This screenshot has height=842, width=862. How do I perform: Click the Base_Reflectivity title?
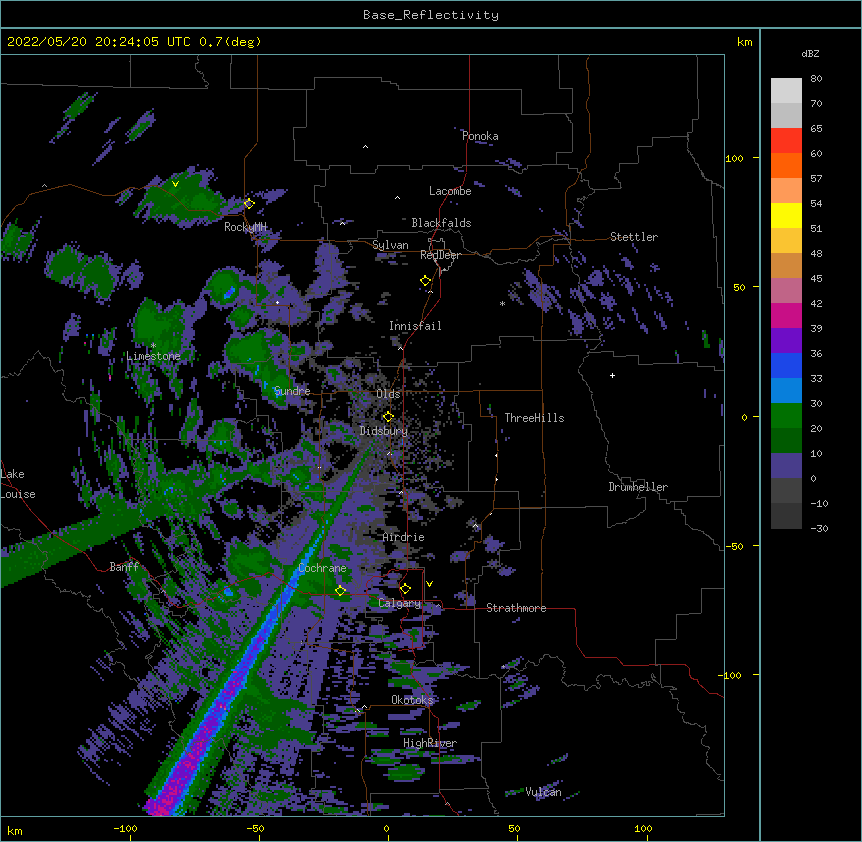[x=431, y=15]
